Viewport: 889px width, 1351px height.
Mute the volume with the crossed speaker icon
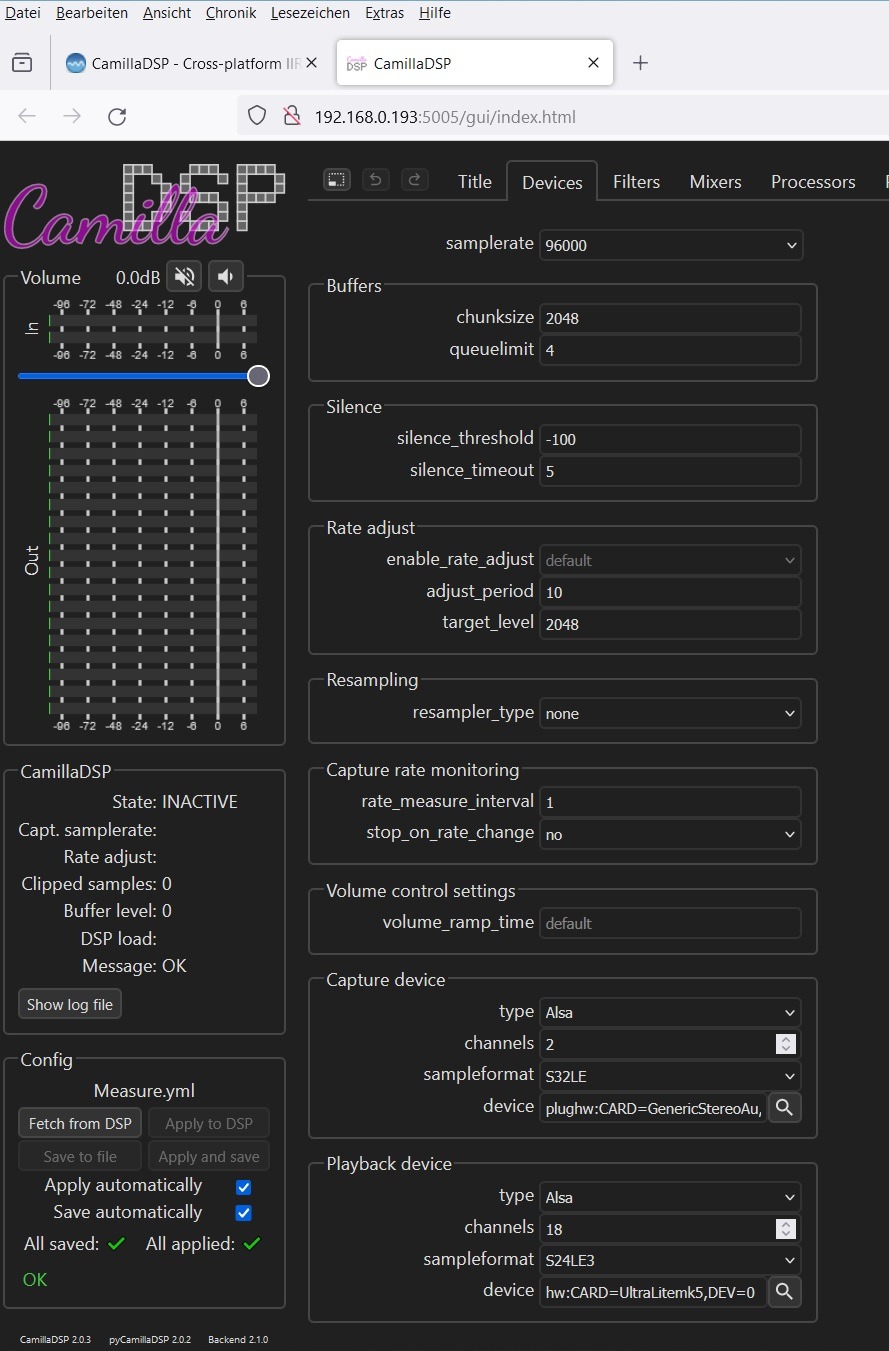(184, 277)
